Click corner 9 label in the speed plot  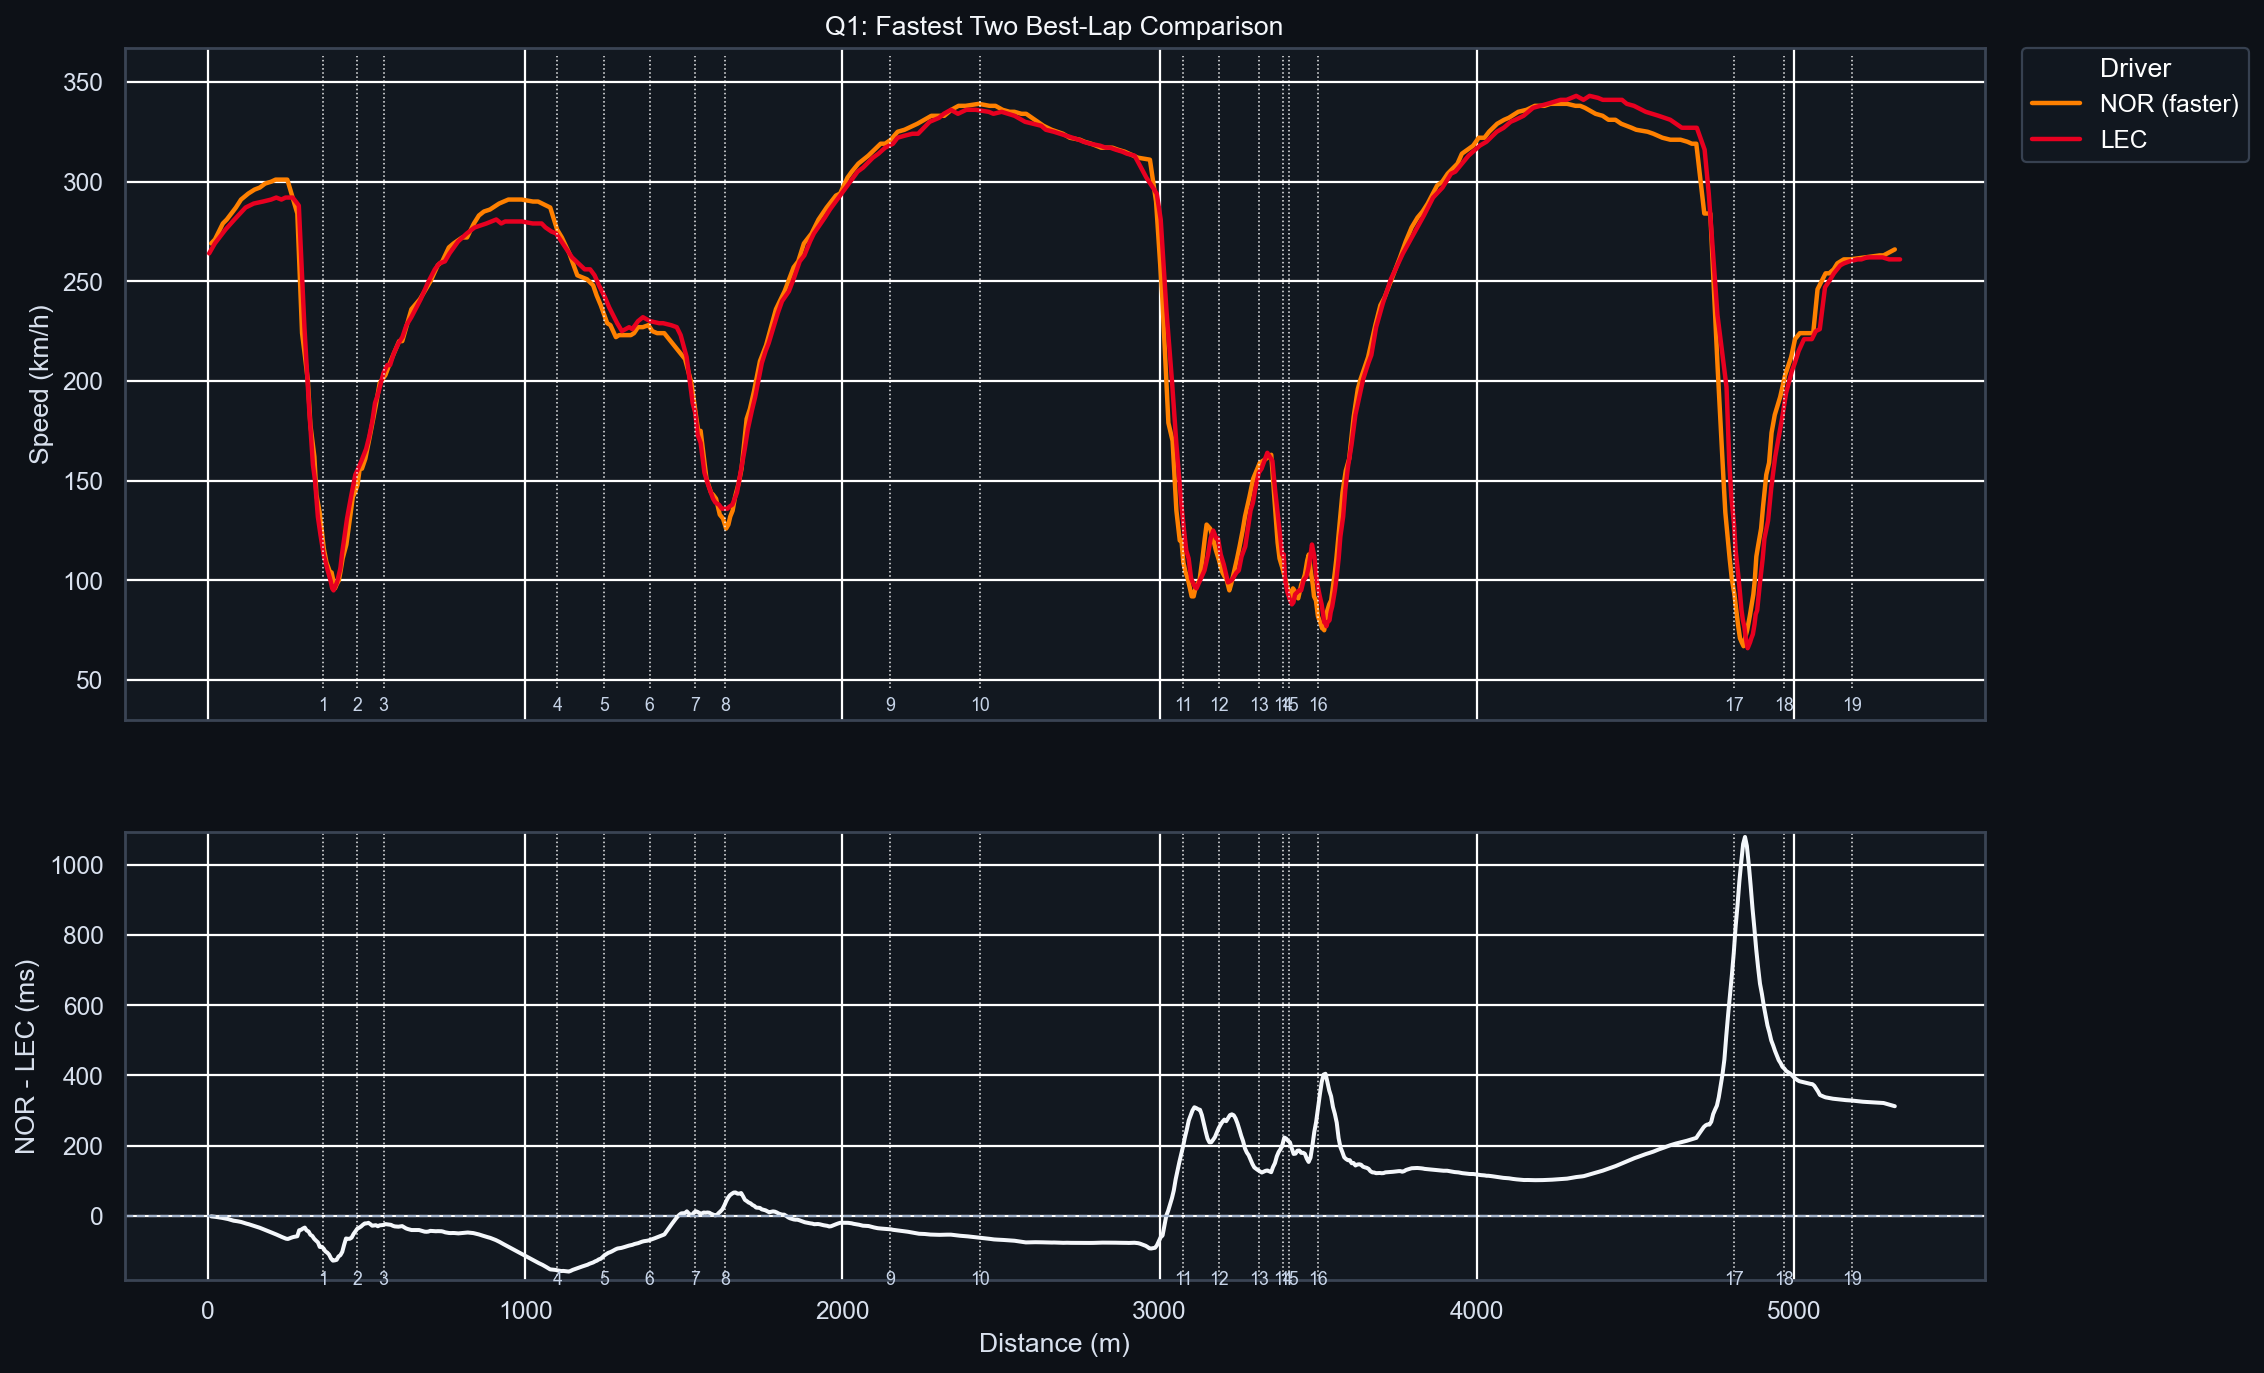(890, 704)
